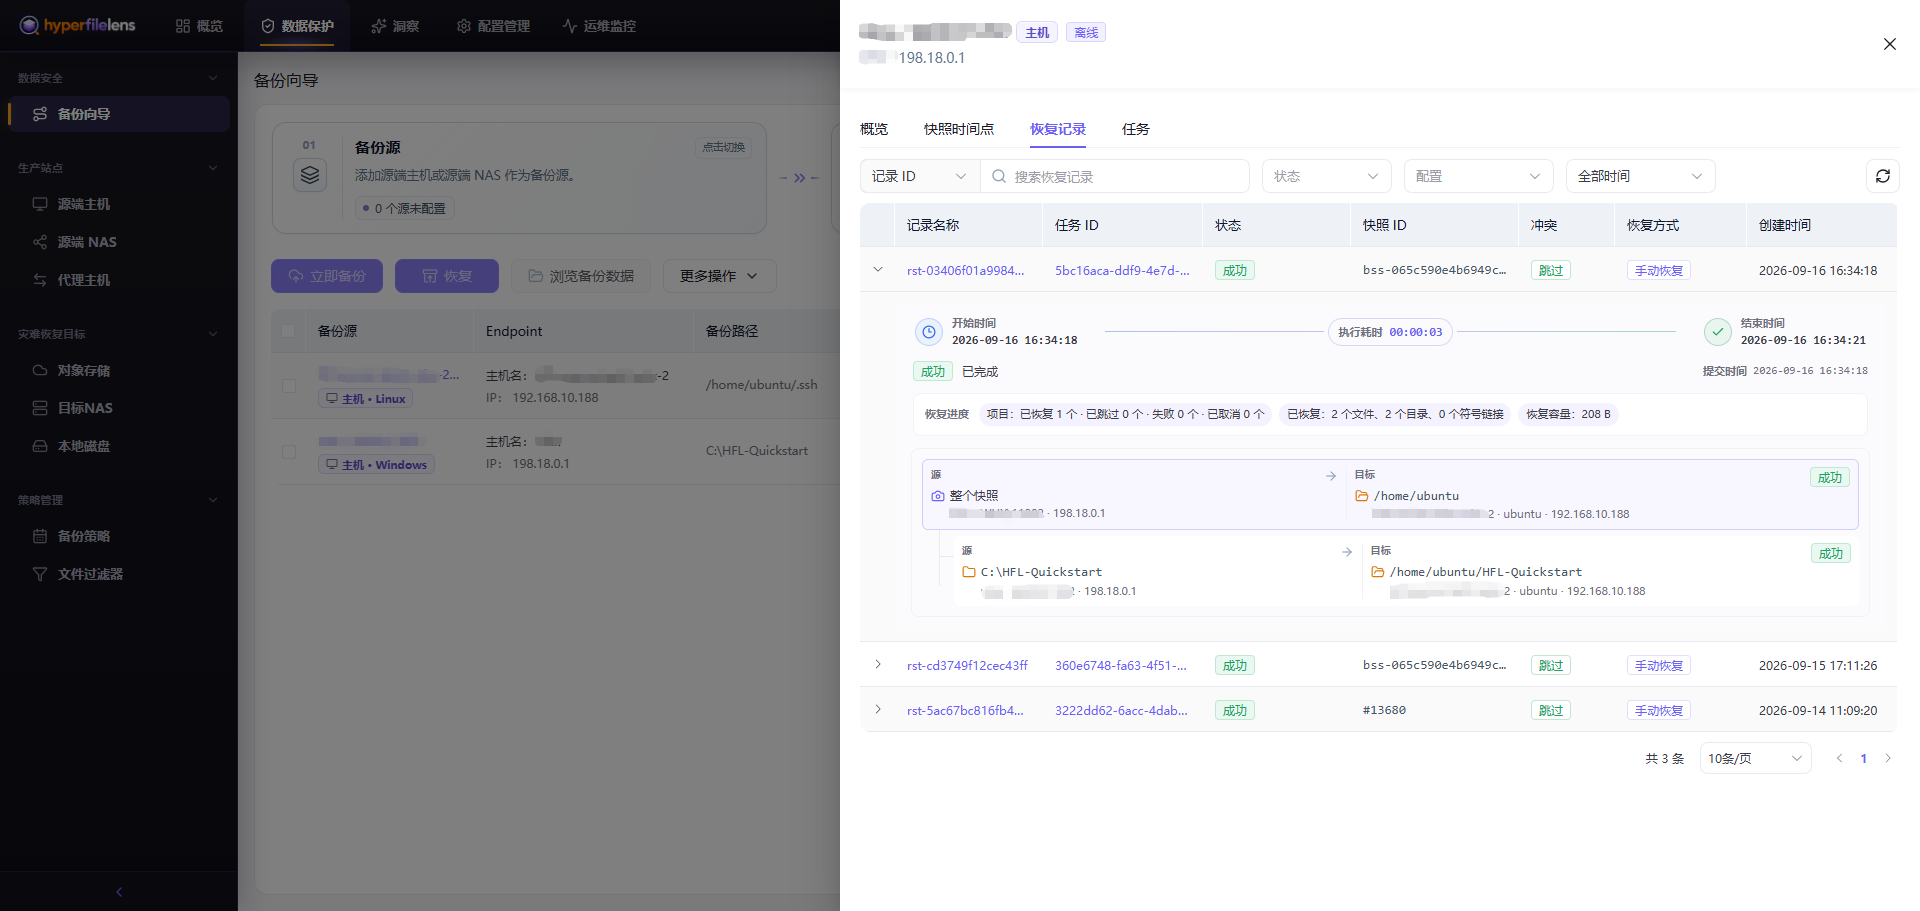
Task: Open the 10条/页 page size dropdown
Action: (x=1755, y=758)
